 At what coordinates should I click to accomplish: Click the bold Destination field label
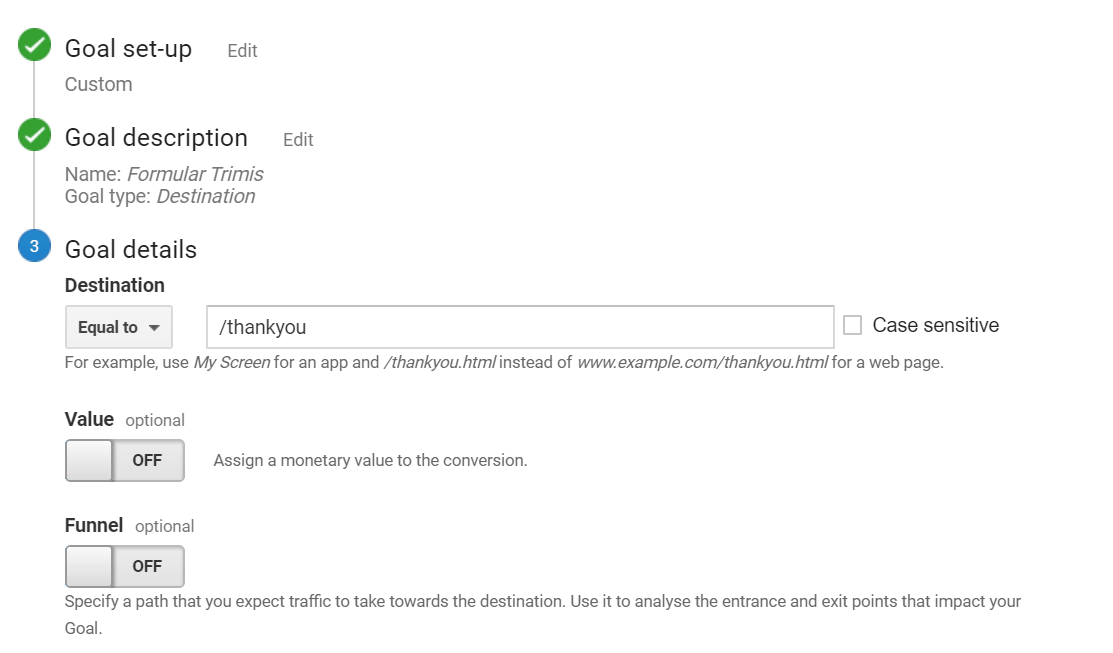tap(114, 285)
